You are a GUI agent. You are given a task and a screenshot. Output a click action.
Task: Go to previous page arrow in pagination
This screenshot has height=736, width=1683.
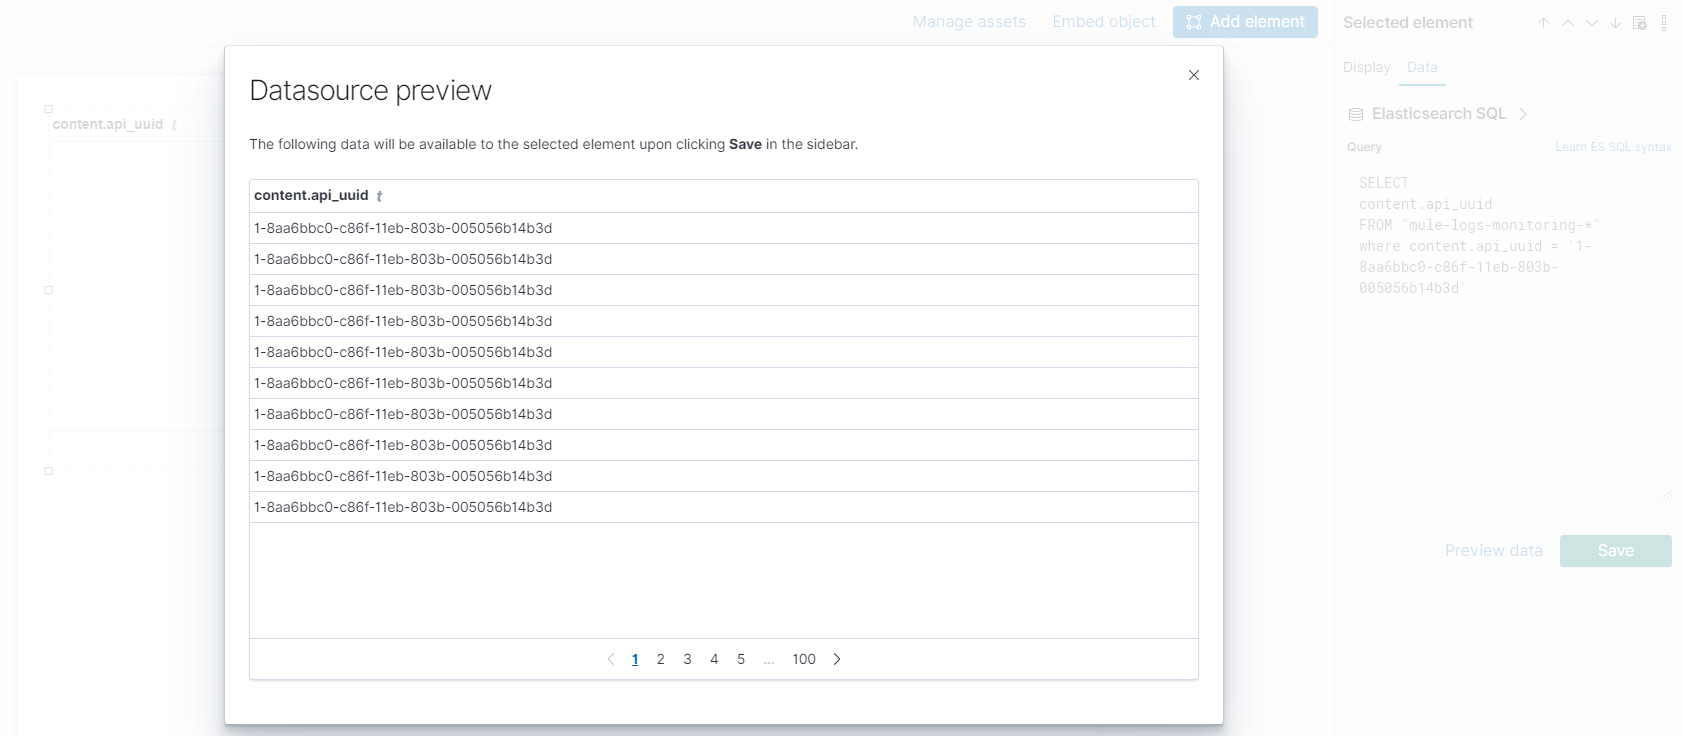[611, 659]
